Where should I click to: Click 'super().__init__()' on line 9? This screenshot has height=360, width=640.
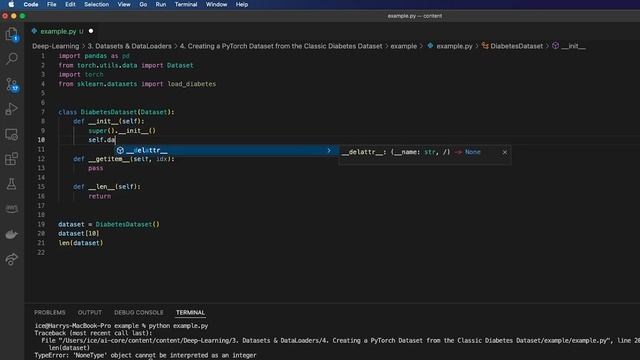click(122, 131)
